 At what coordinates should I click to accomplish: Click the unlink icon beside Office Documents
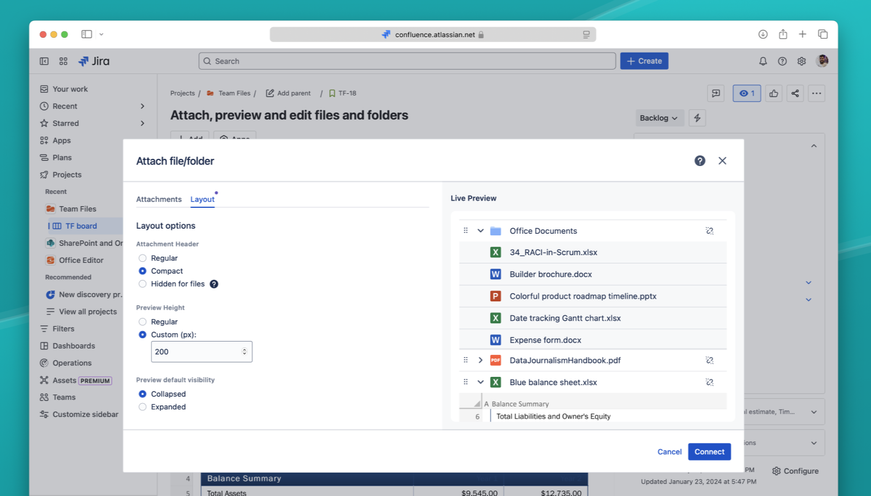coord(709,231)
